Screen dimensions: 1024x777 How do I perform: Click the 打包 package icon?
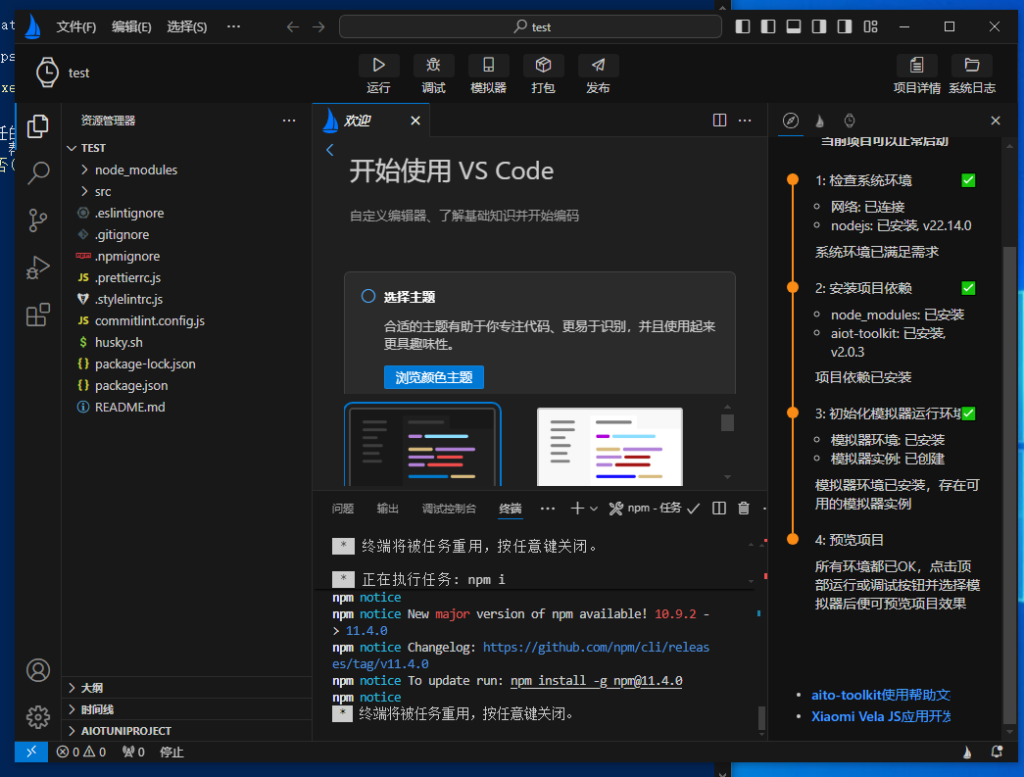point(543,65)
